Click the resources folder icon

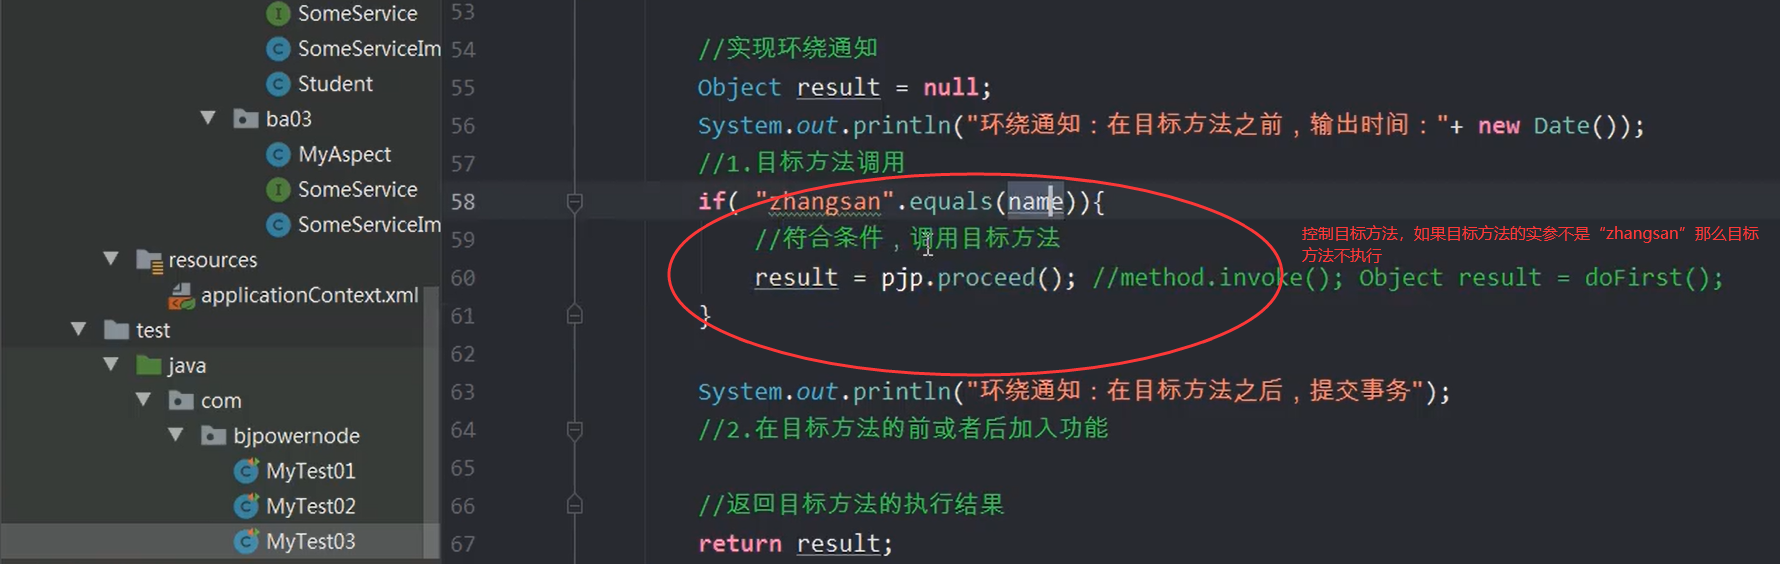[150, 261]
